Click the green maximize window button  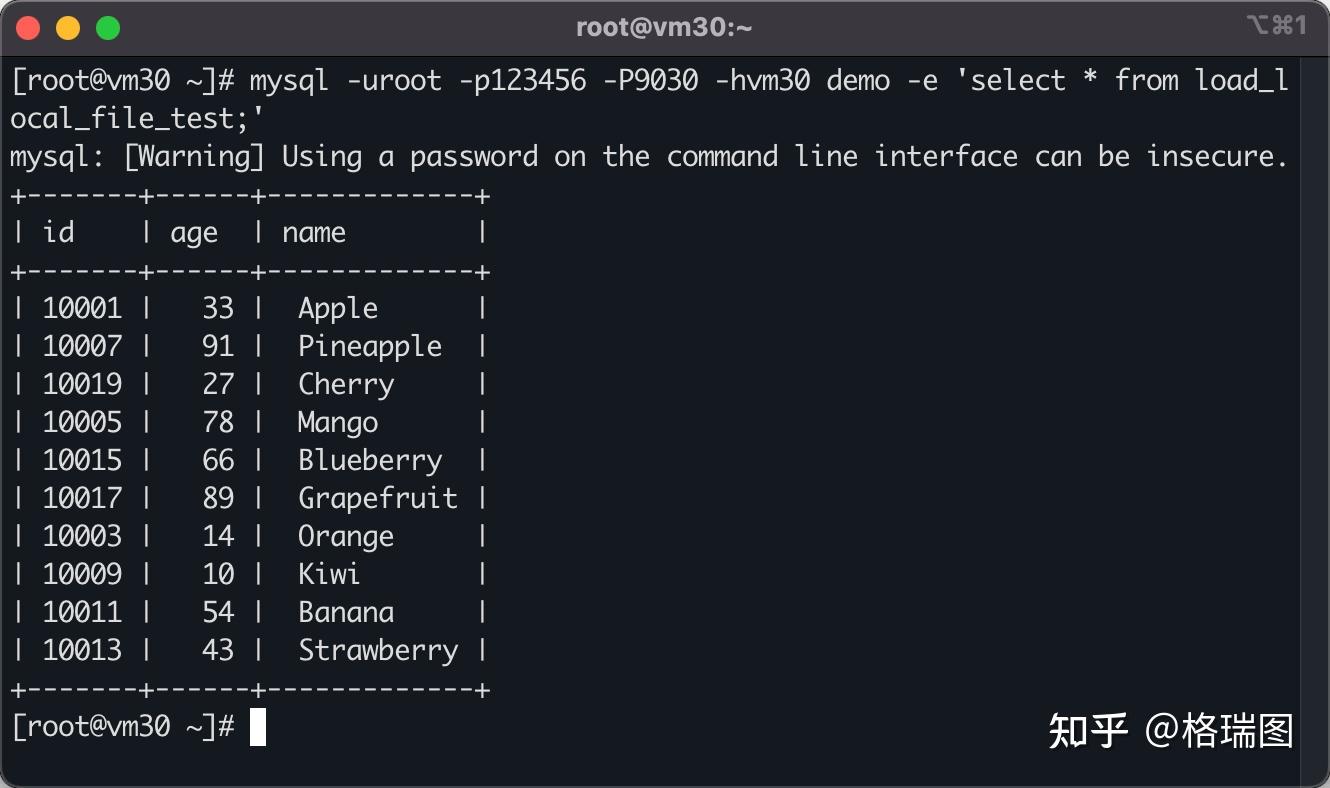[x=108, y=28]
